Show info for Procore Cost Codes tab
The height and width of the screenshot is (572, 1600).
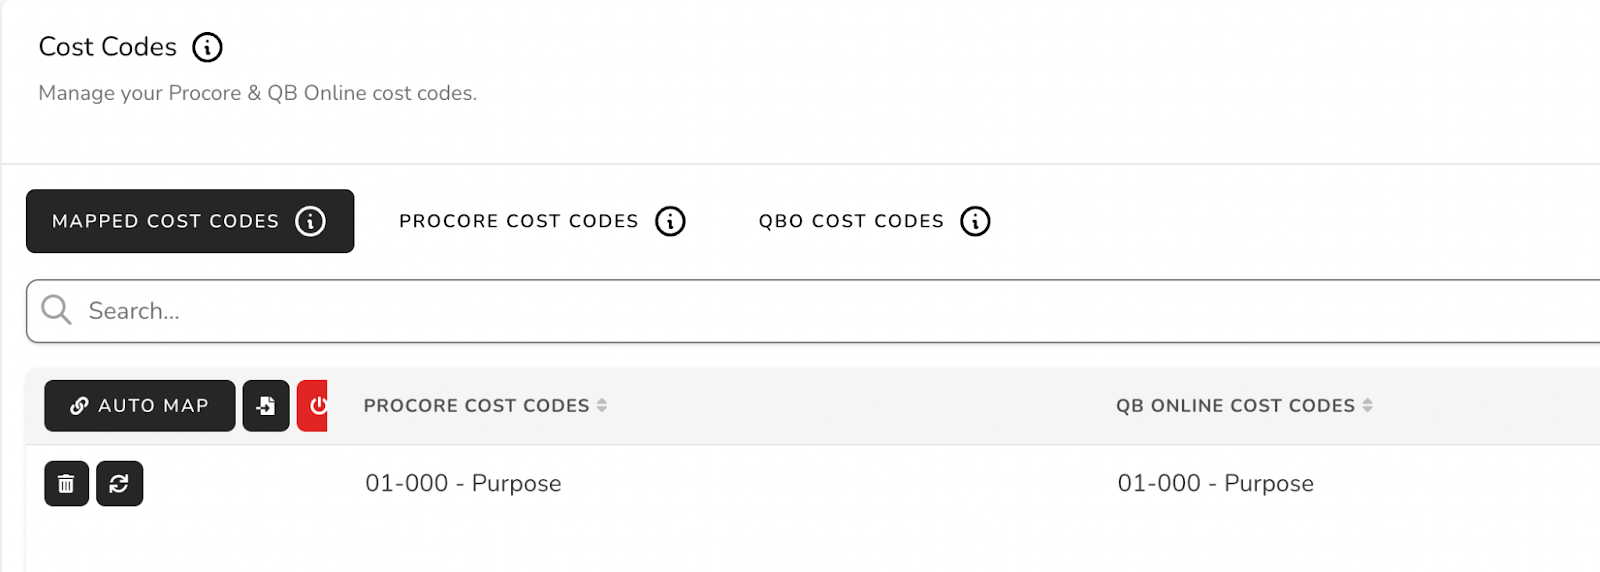pos(670,221)
